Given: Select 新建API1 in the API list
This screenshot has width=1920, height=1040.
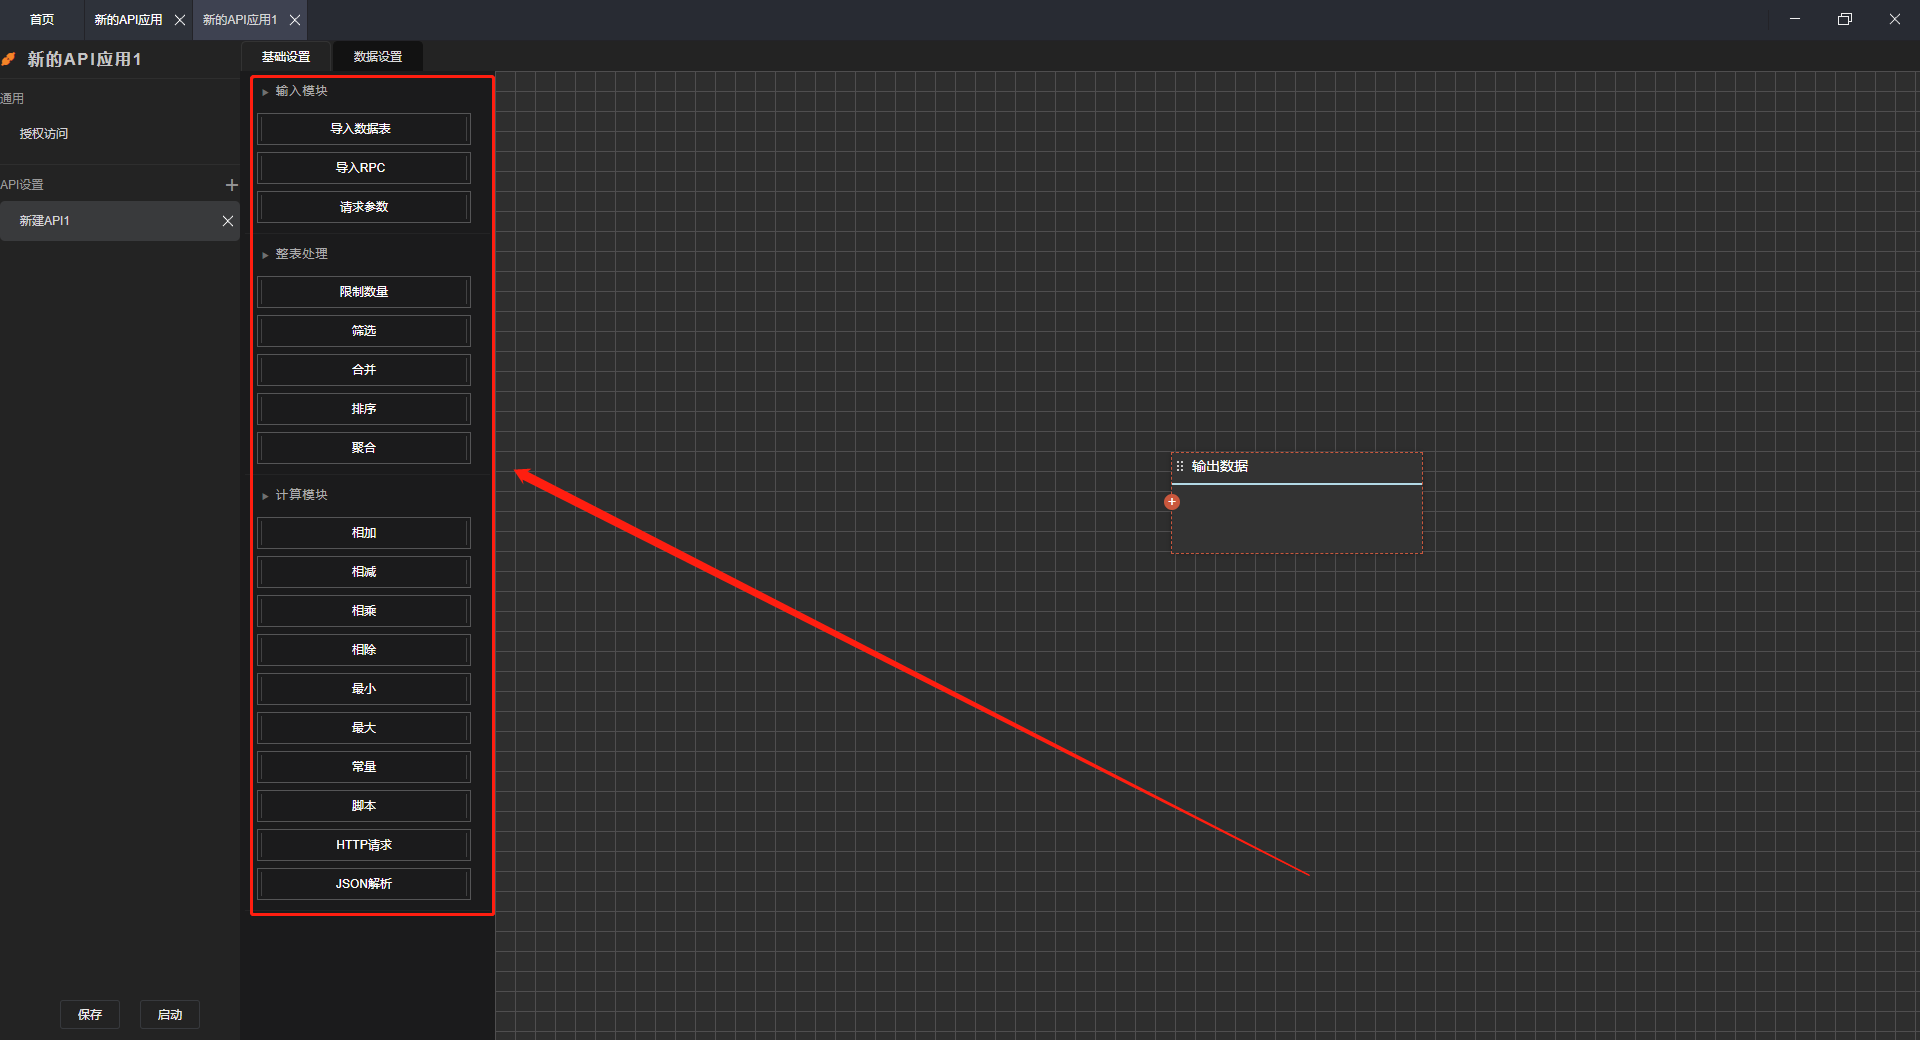Looking at the screenshot, I should (120, 221).
